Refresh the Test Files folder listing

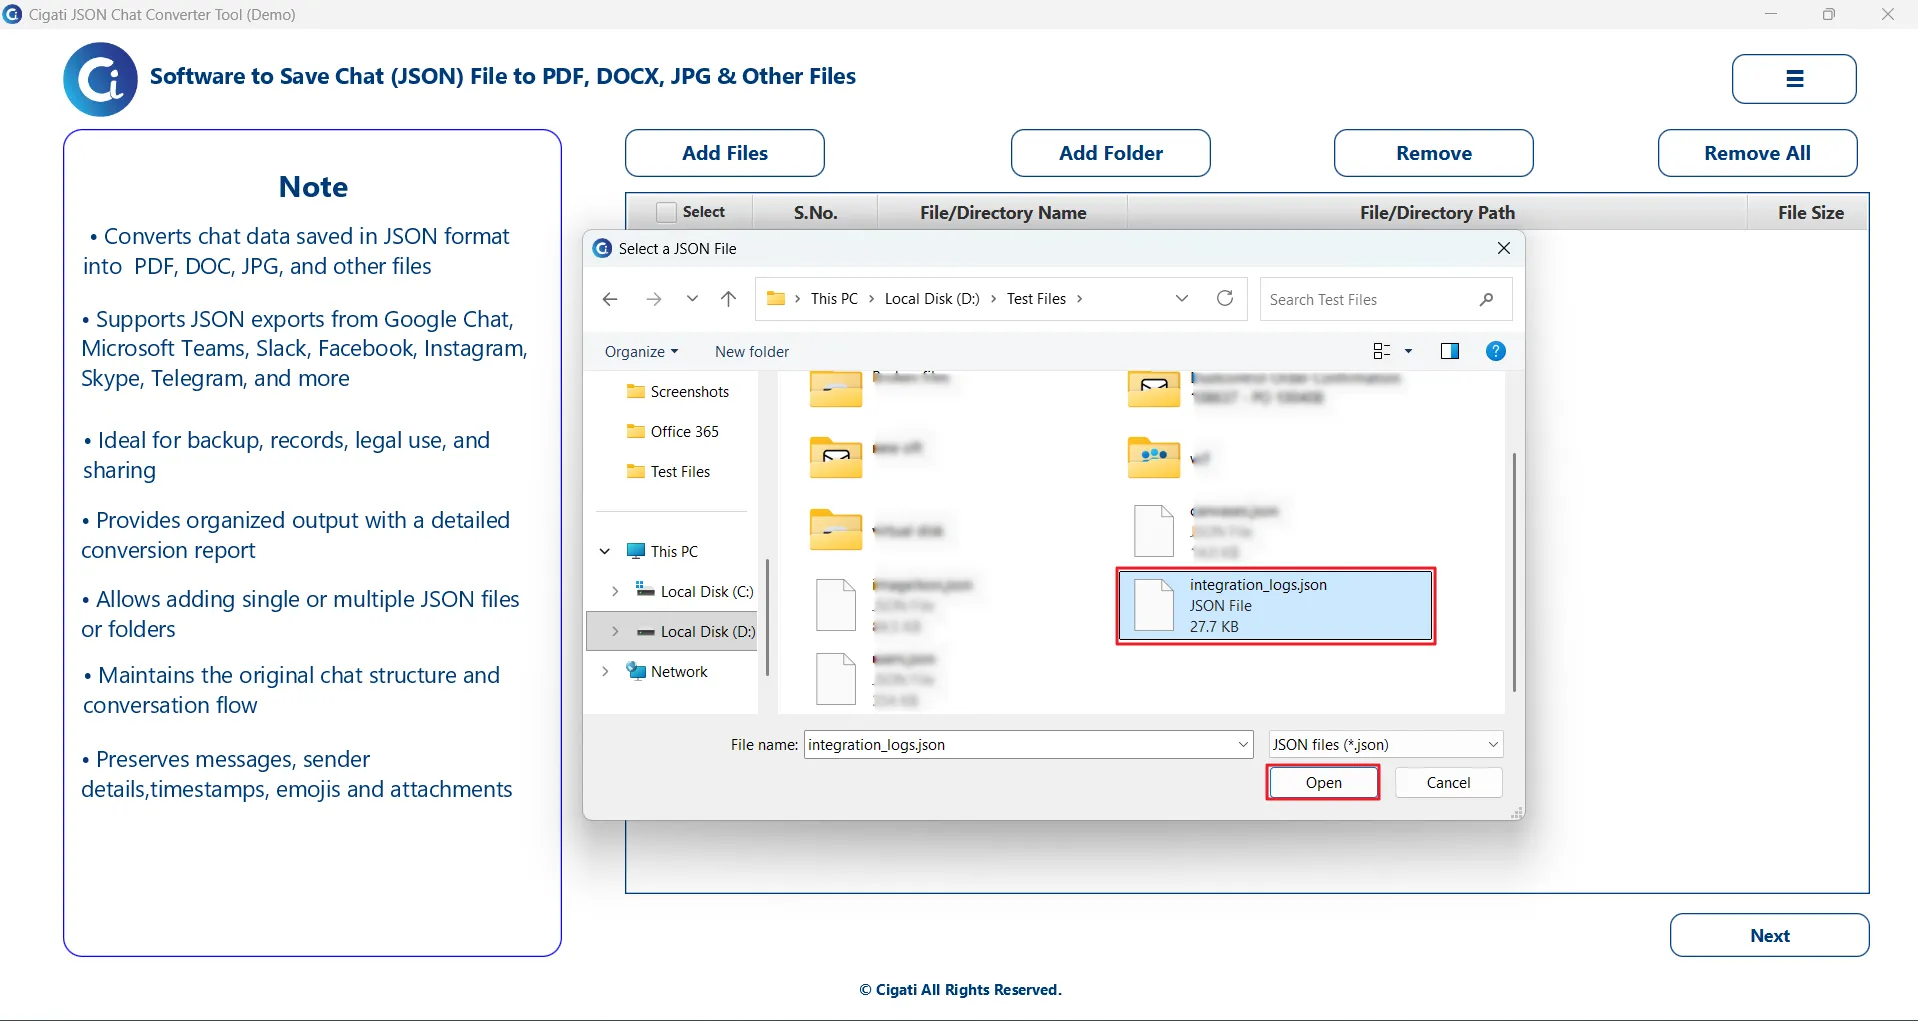1225,298
